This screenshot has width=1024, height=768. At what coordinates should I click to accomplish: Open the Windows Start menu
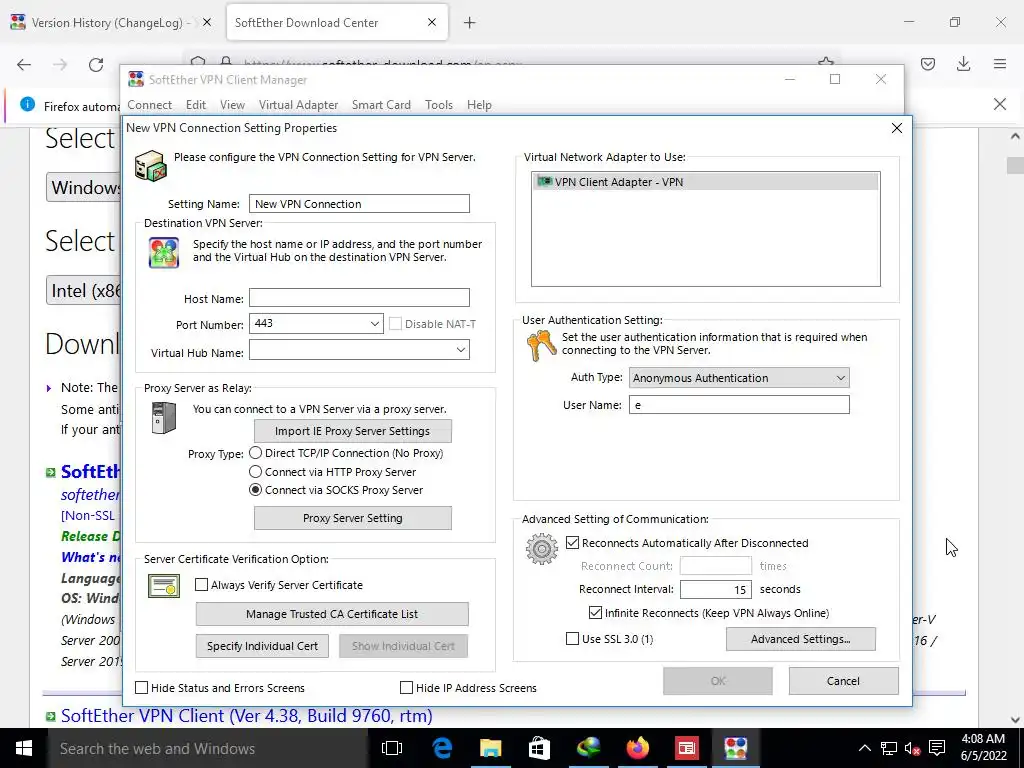(x=24, y=748)
